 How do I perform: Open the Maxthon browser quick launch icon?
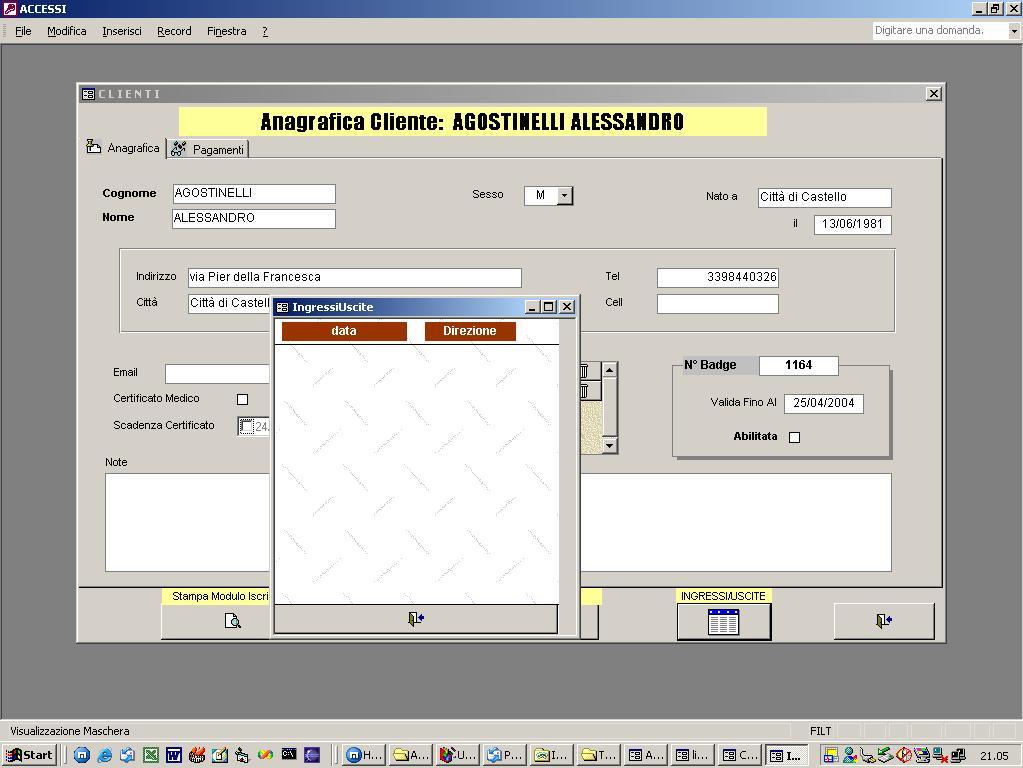(x=82, y=755)
